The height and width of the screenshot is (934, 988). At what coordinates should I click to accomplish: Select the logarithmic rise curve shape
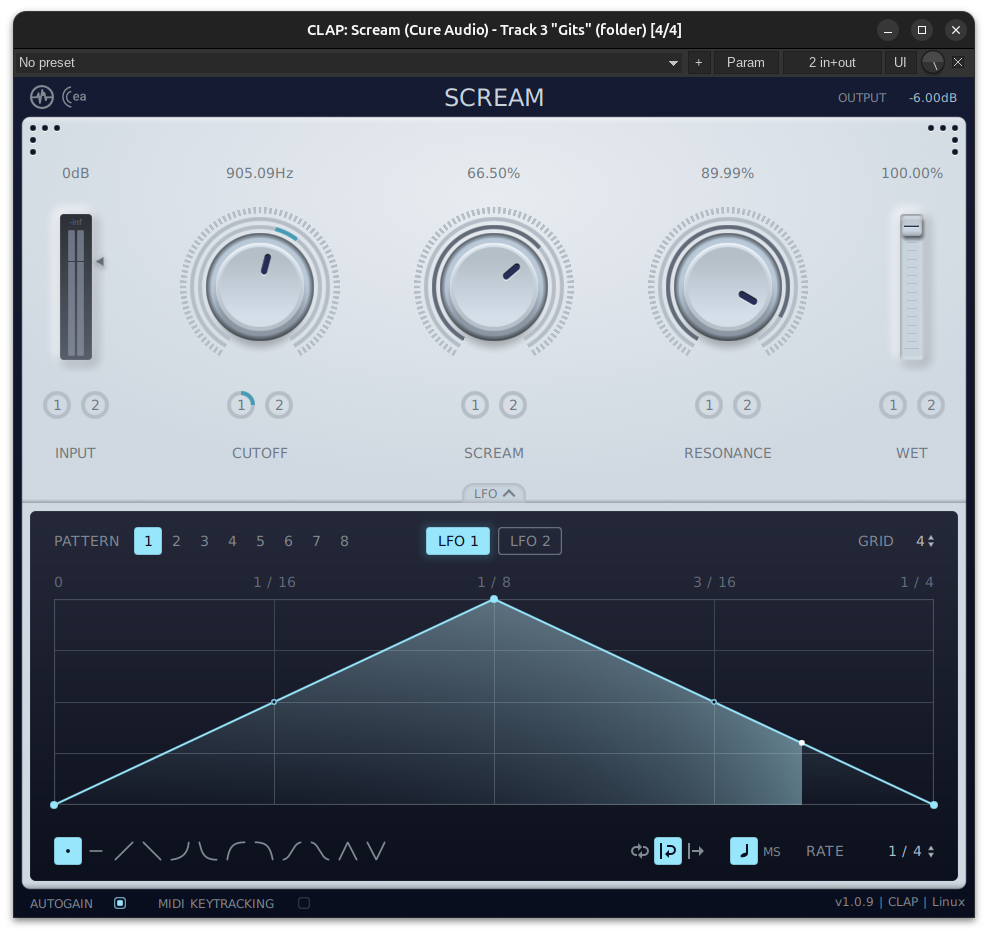pos(236,851)
